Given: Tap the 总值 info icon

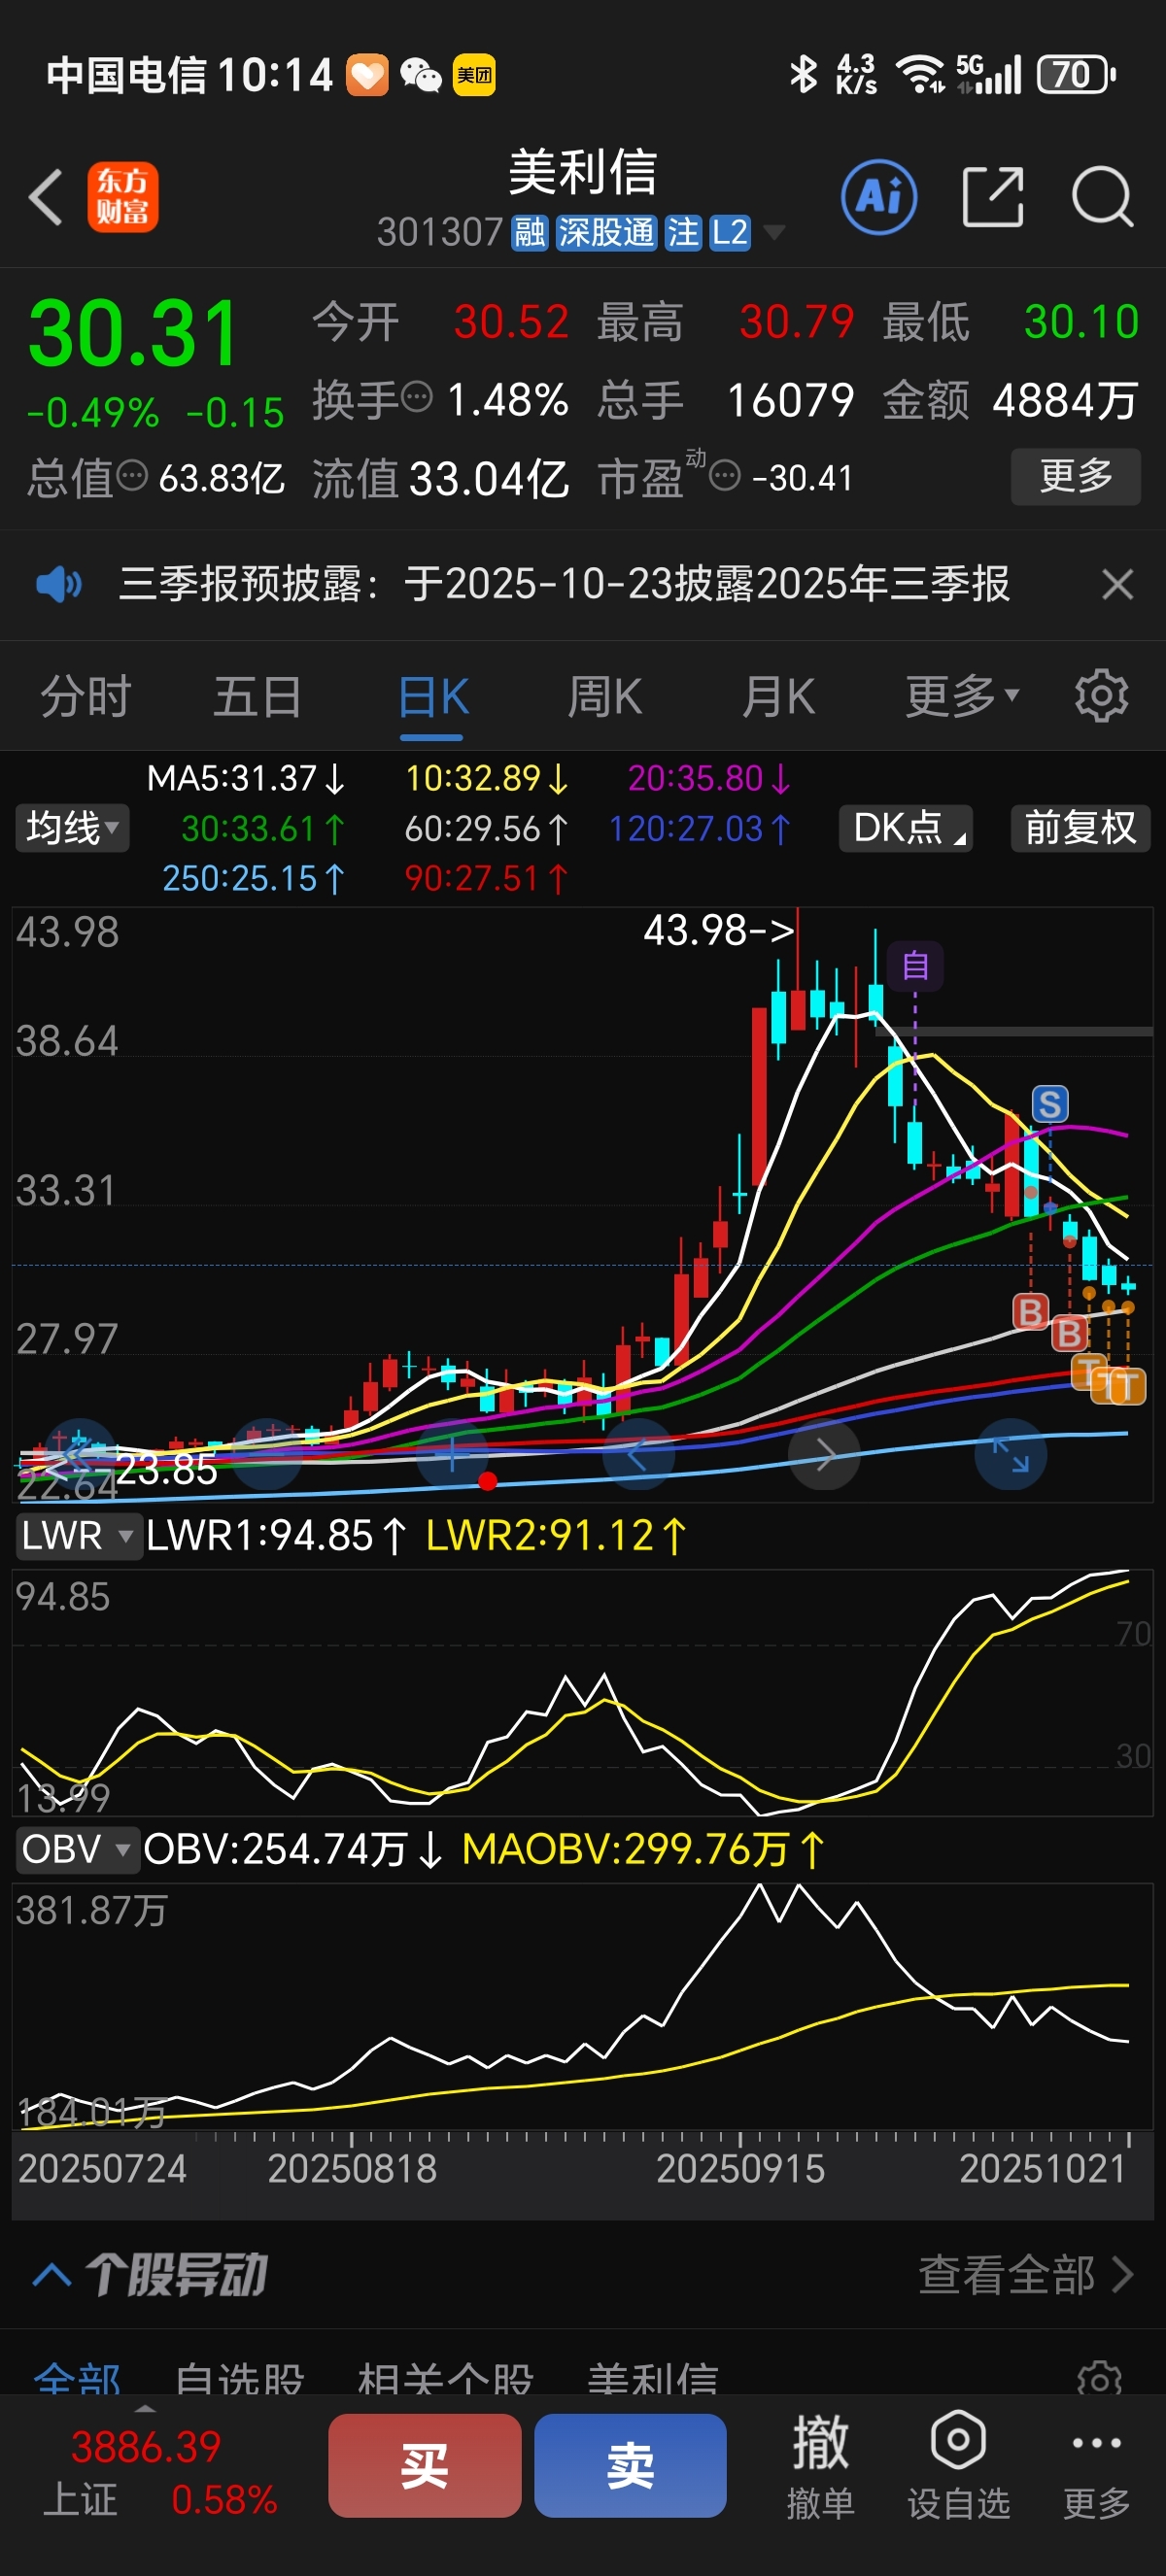Looking at the screenshot, I should click(132, 476).
